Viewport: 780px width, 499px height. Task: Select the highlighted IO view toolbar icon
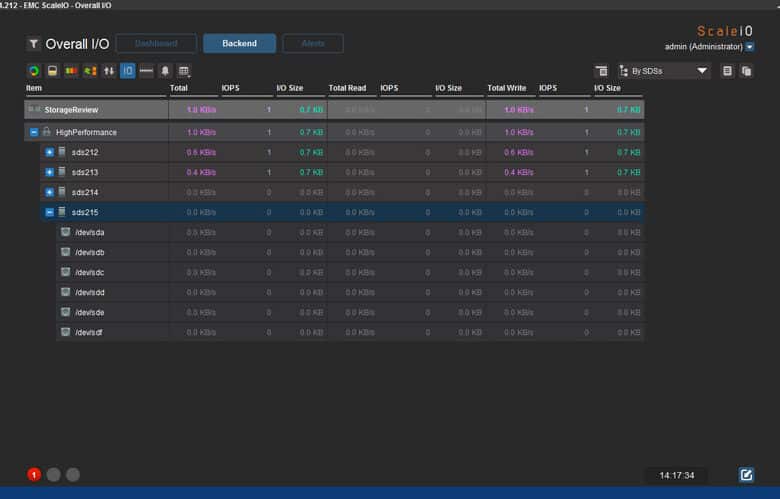127,71
